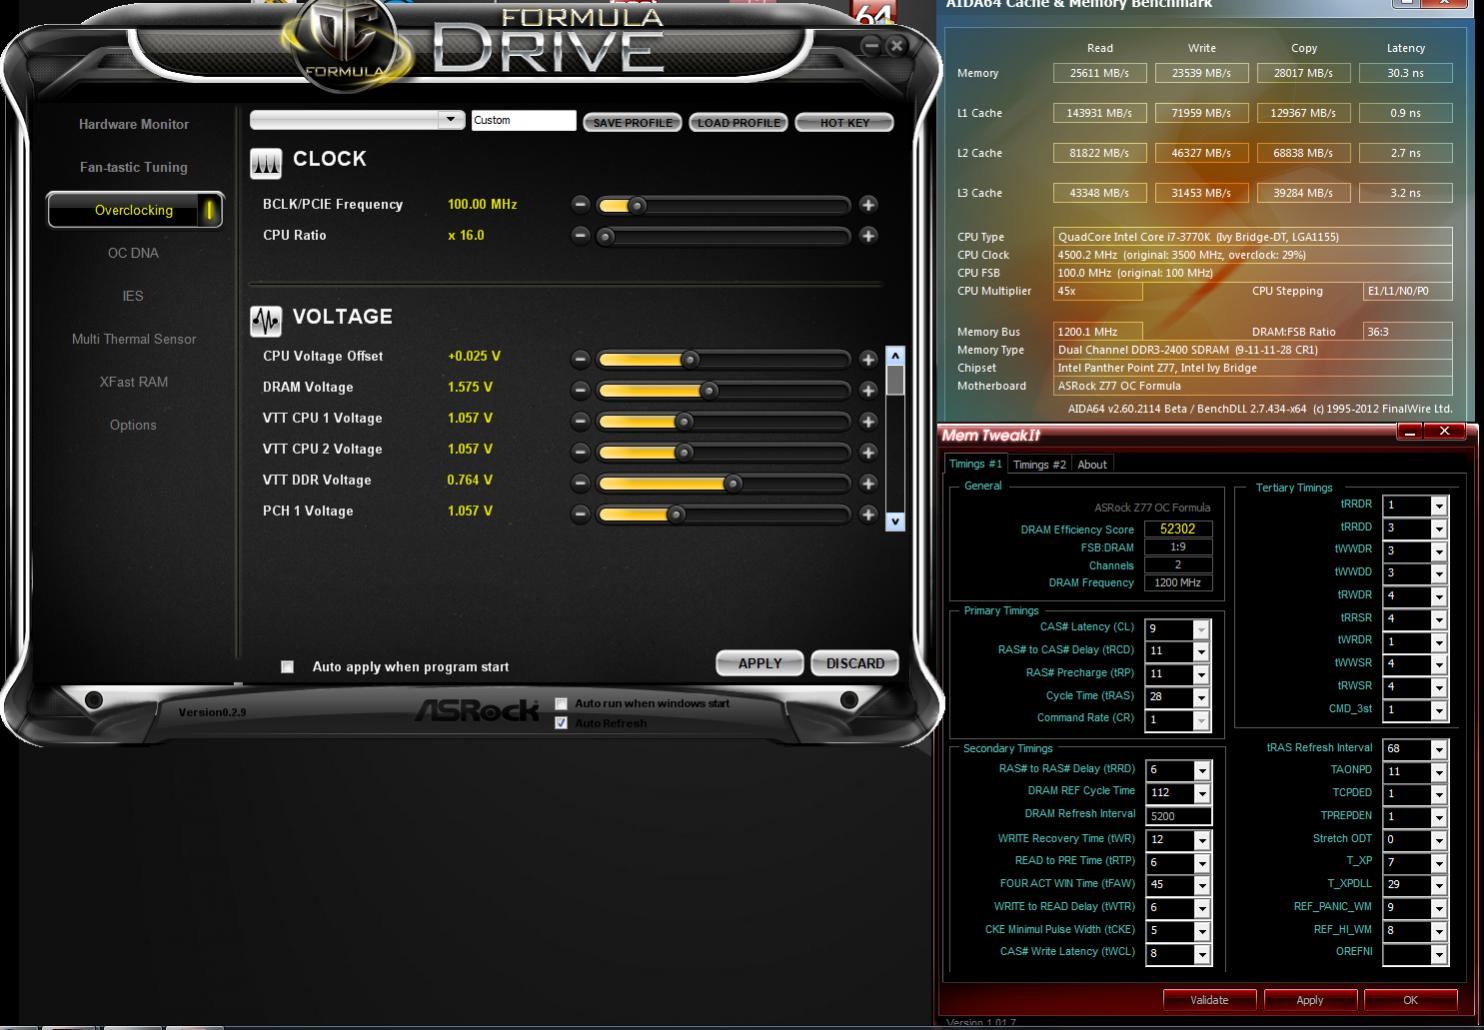
Task: Open tRAS Refresh Interval dropdown
Action: 1439,750
